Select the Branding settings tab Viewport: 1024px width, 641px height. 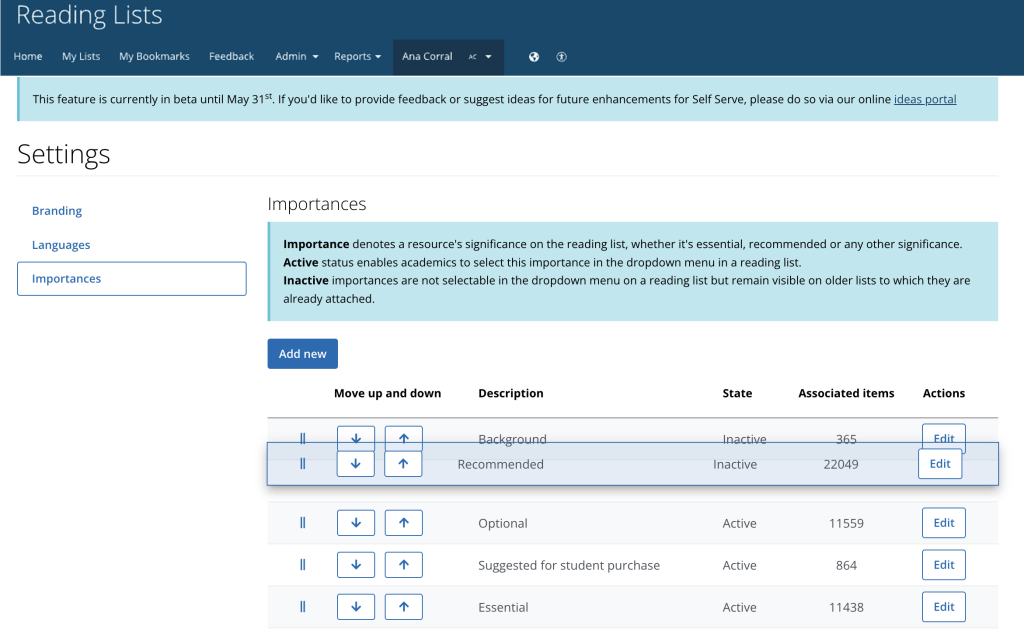tap(57, 211)
